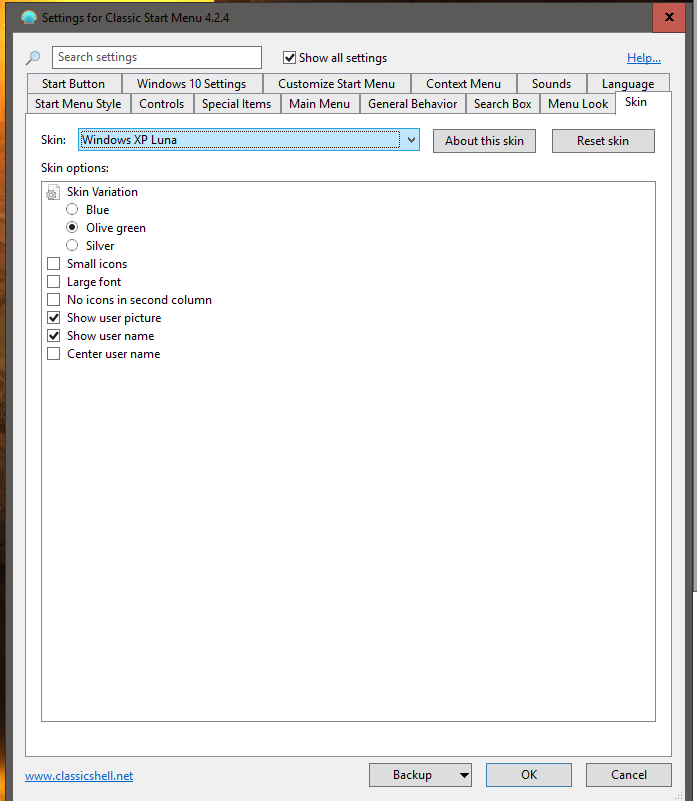Click the Skin Variation gear icon
697x801 pixels.
coord(53,193)
